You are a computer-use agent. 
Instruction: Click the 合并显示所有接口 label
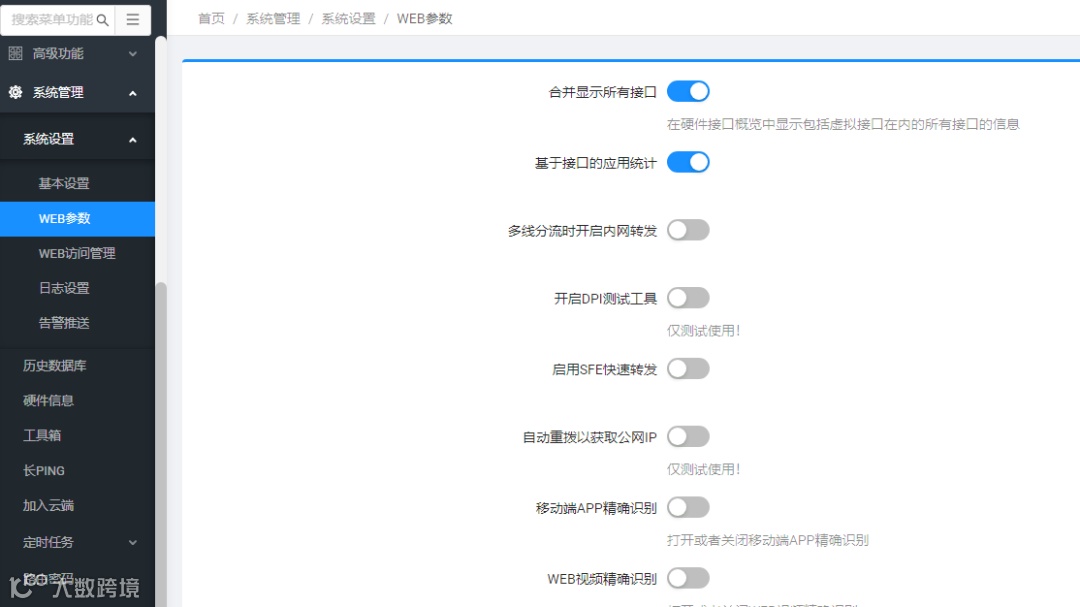click(602, 92)
